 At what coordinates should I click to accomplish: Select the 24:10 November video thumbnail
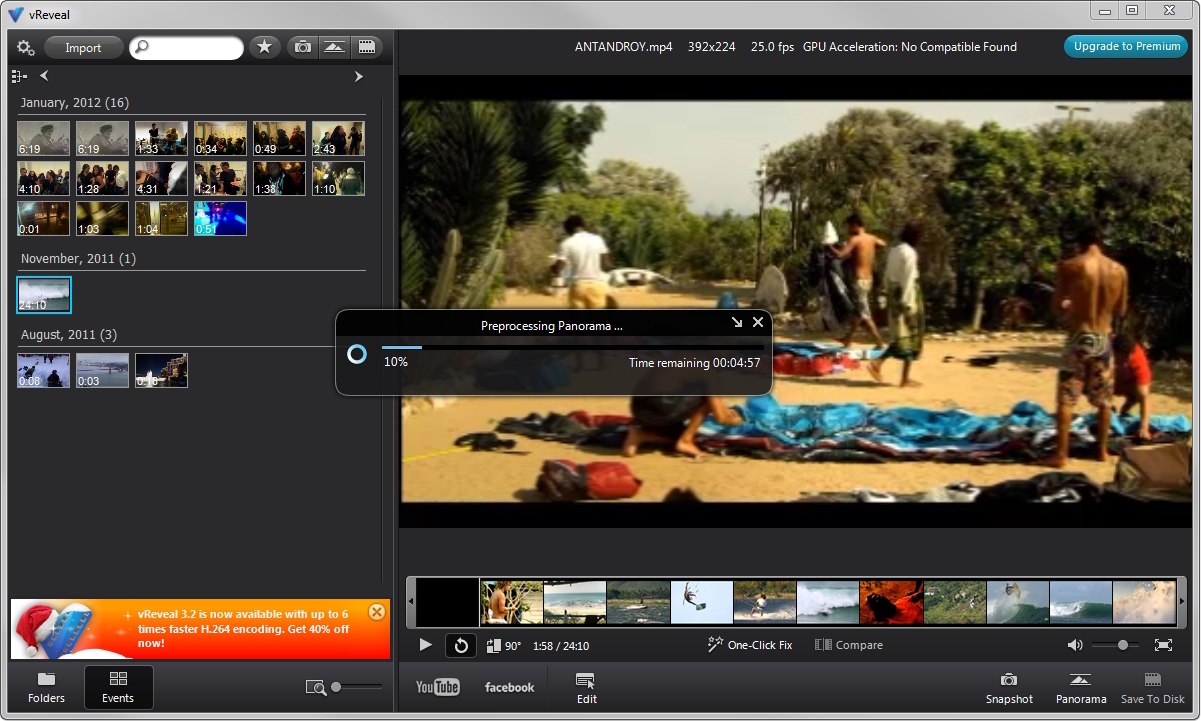(x=44, y=295)
